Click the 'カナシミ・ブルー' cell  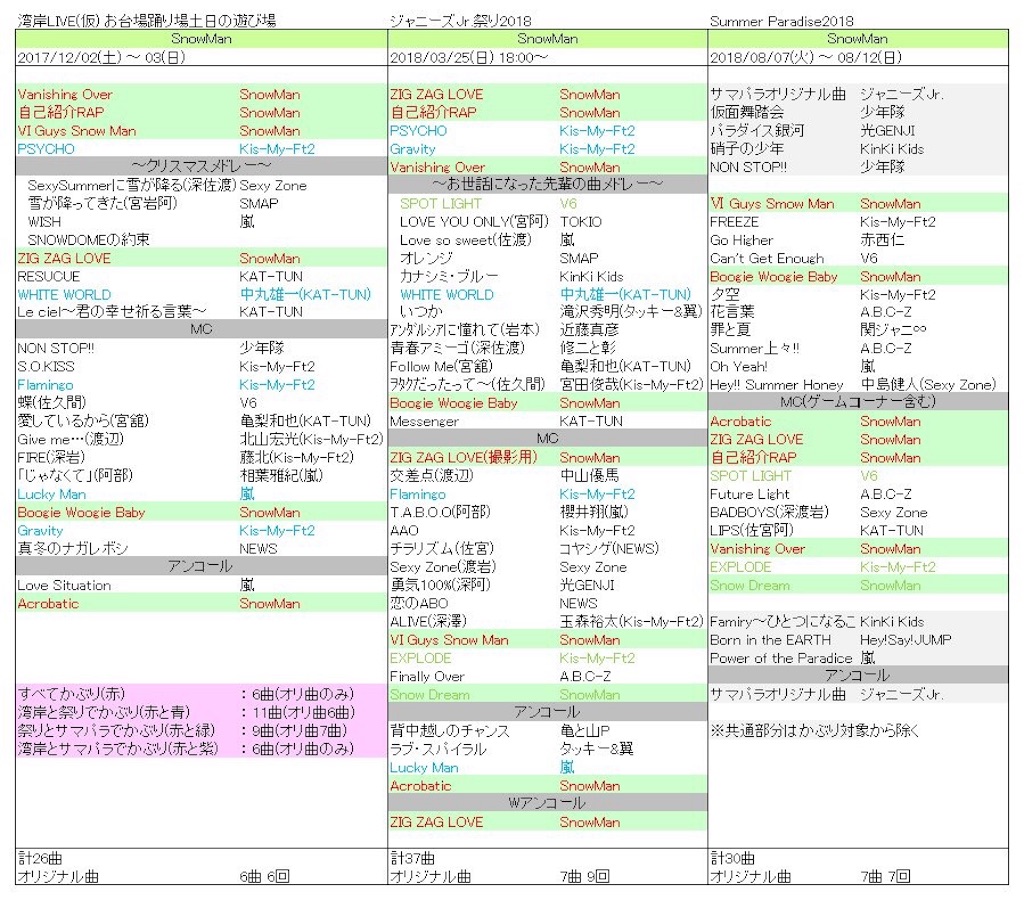[449, 277]
